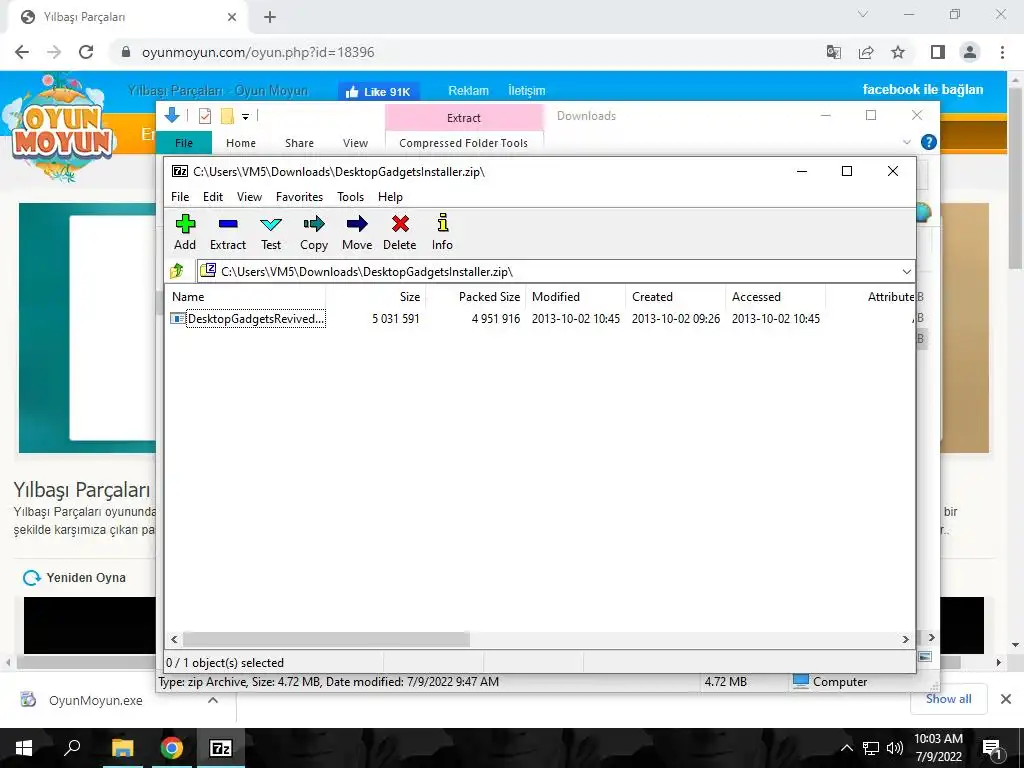Image resolution: width=1024 pixels, height=768 pixels.
Task: Reload the Chrome page
Action: click(86, 52)
